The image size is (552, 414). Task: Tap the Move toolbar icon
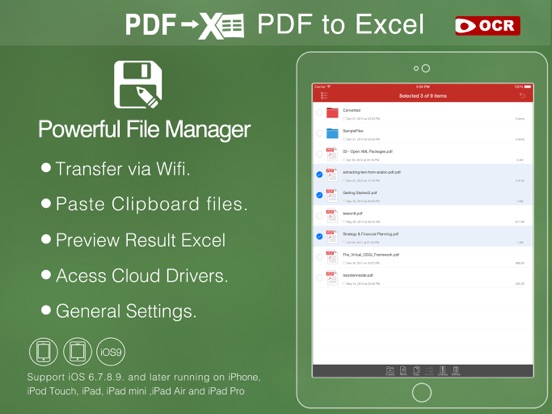[403, 371]
